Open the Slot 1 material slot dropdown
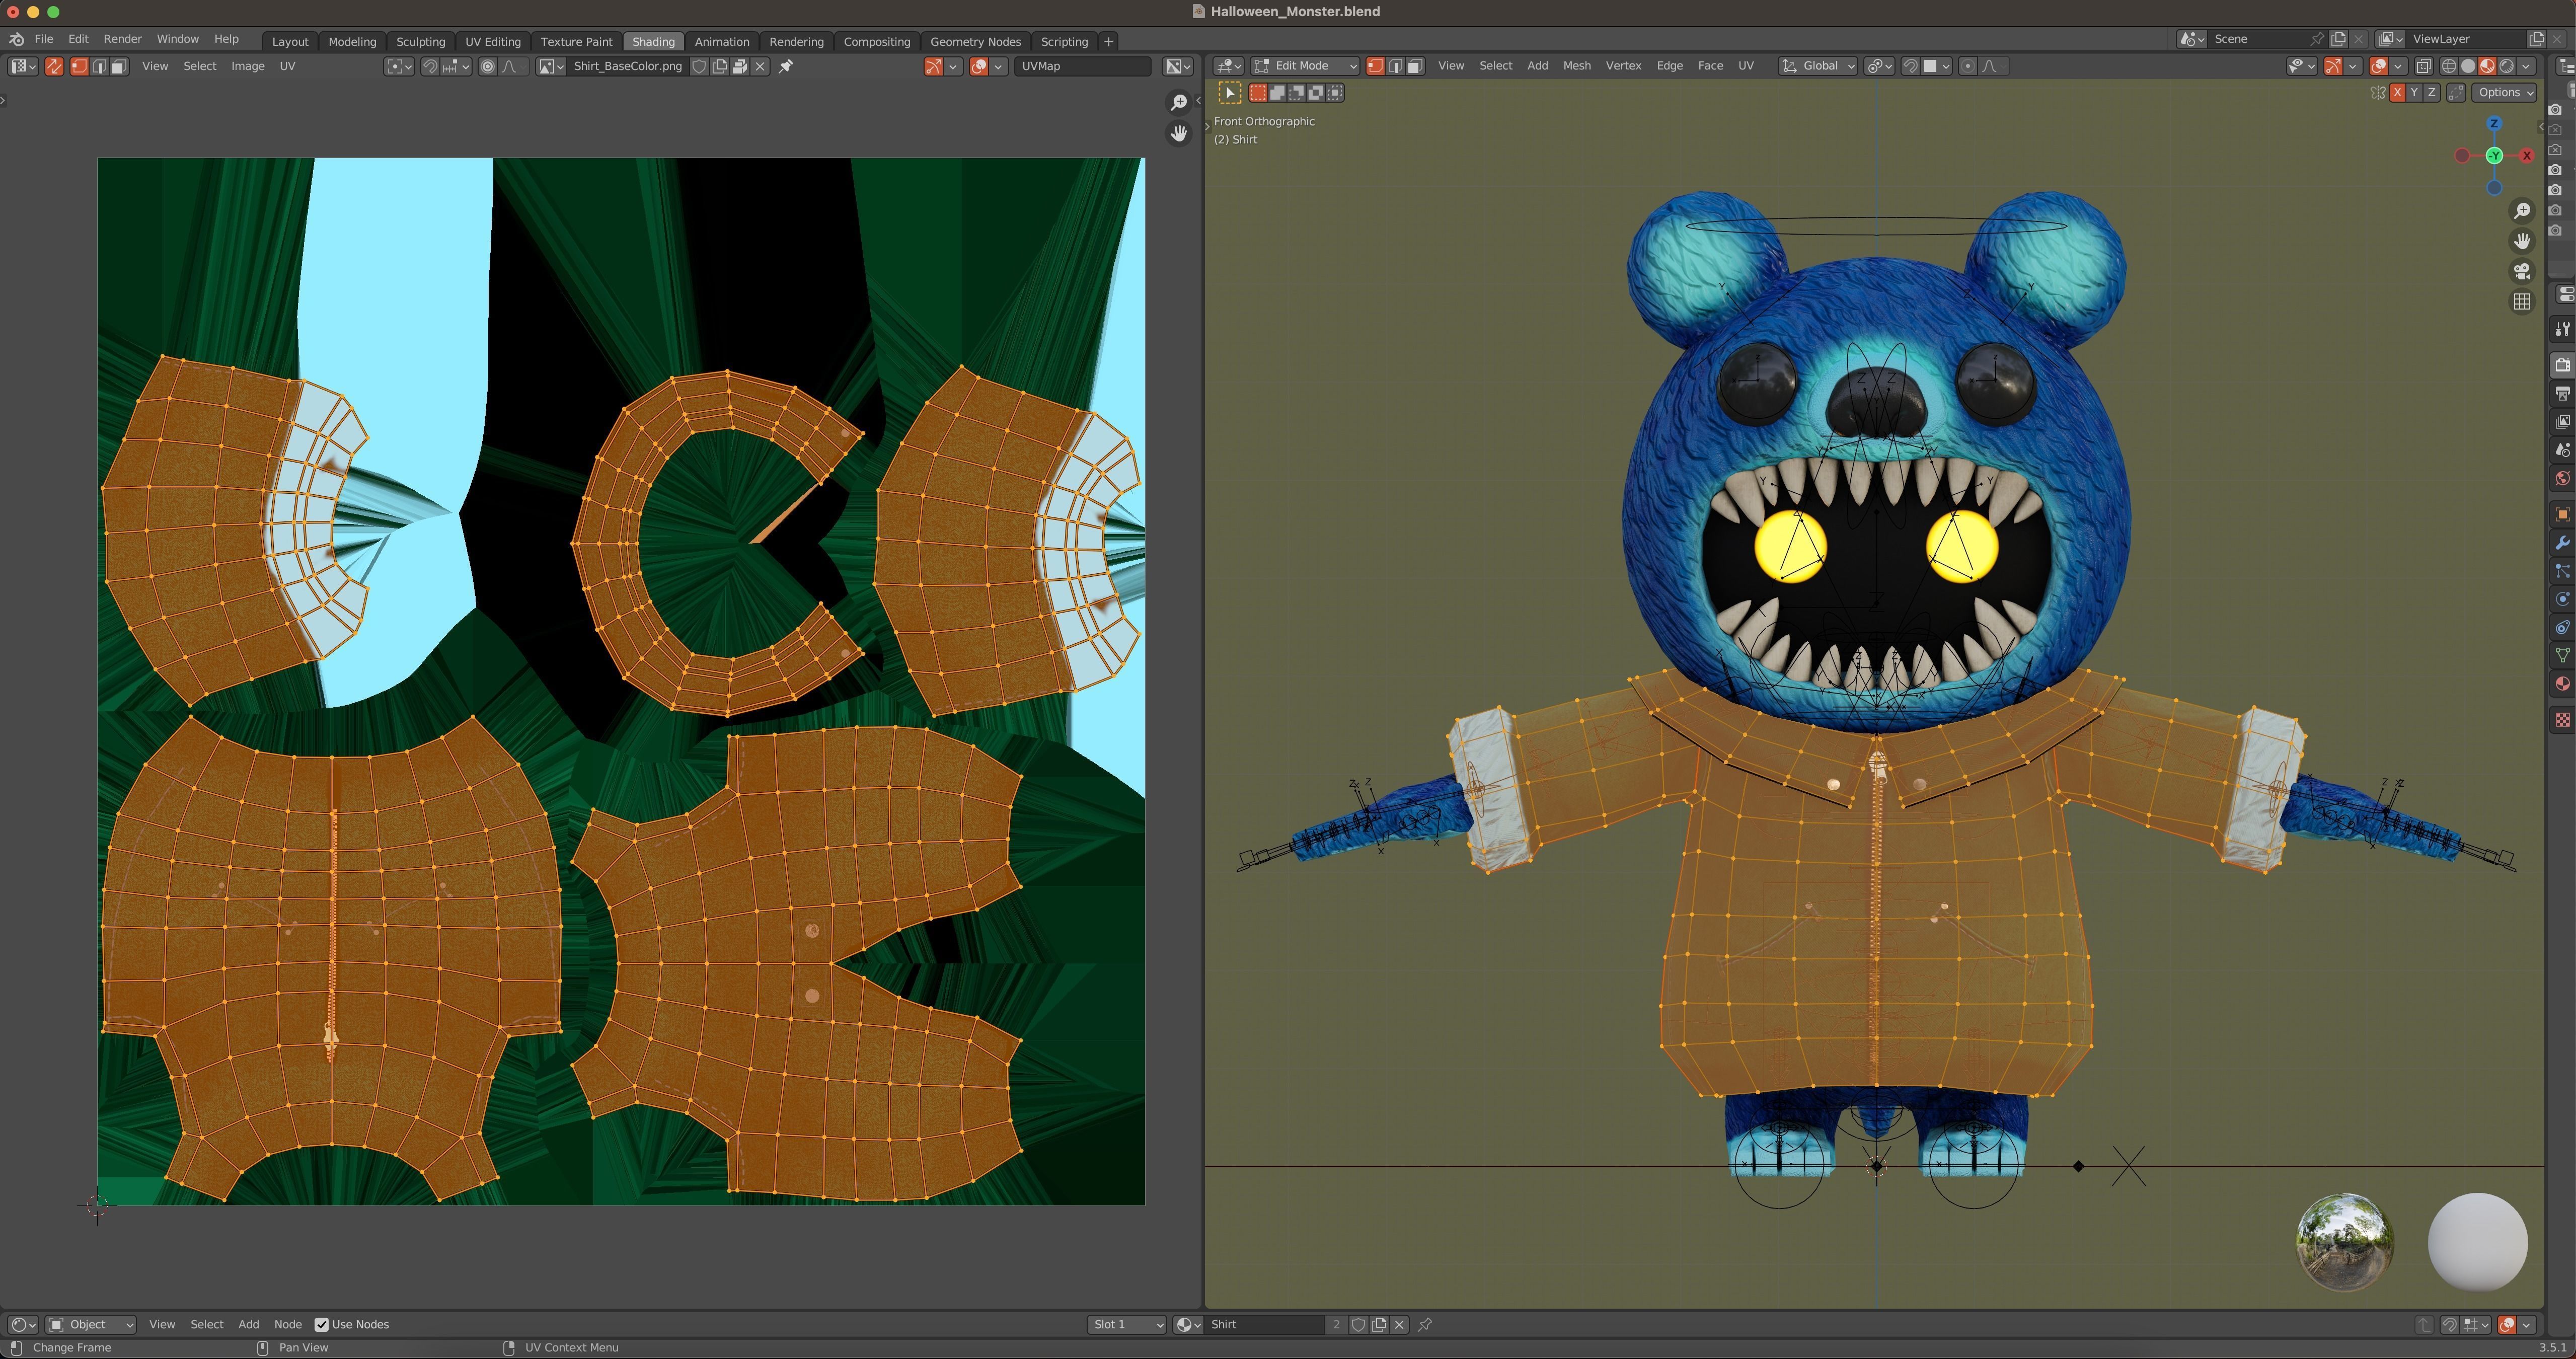Image resolution: width=2576 pixels, height=1359 pixels. click(1127, 1324)
